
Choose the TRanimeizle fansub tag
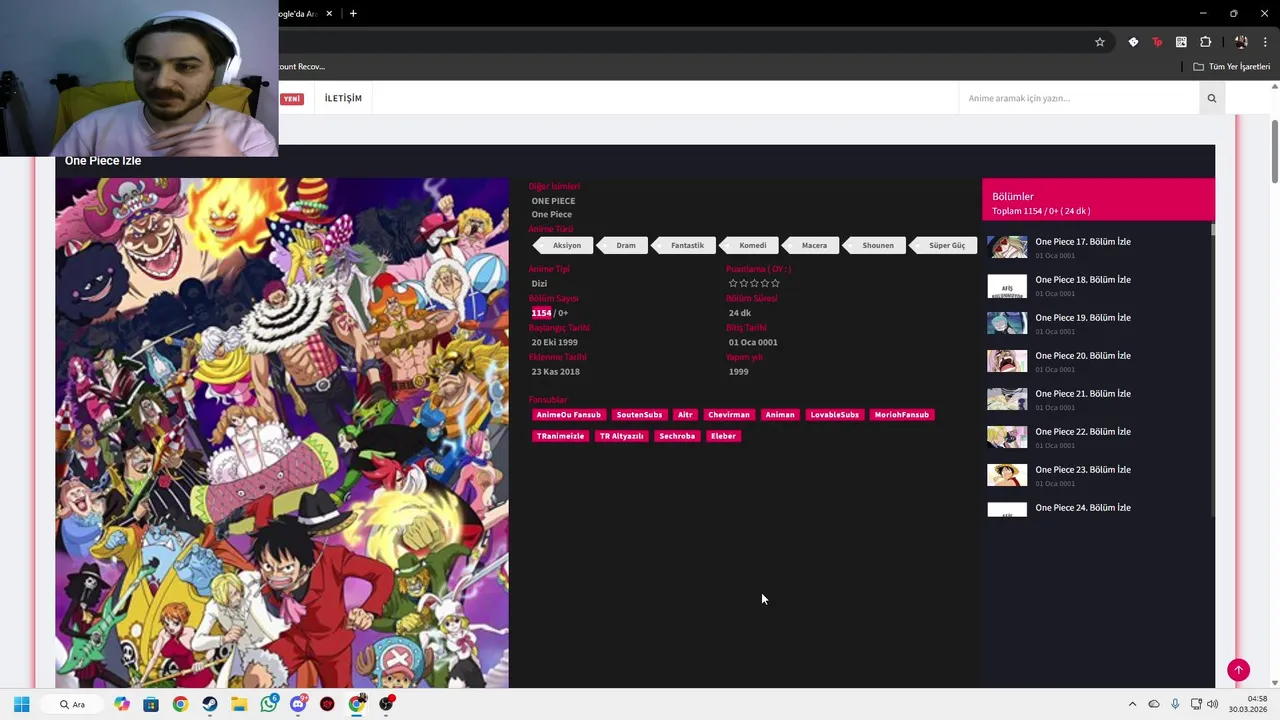[560, 436]
